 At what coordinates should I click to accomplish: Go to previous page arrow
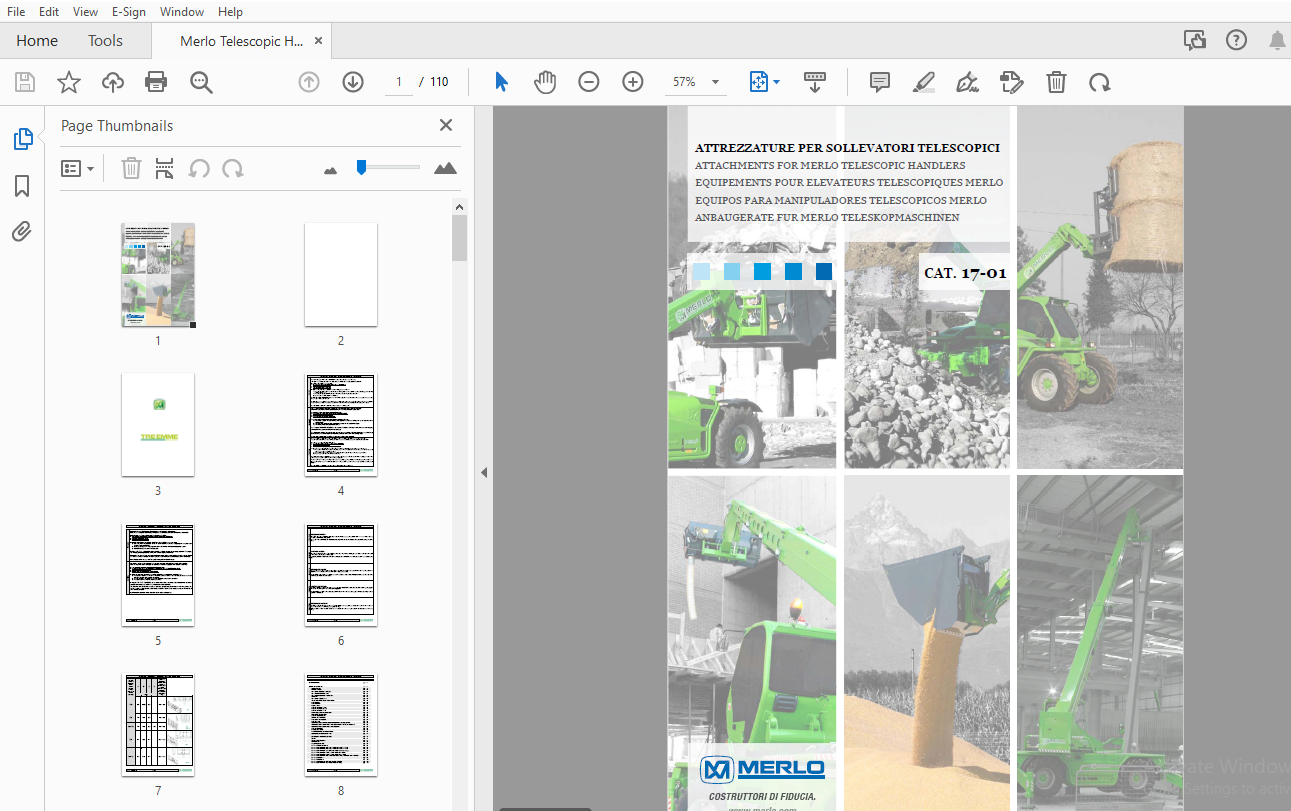(309, 82)
